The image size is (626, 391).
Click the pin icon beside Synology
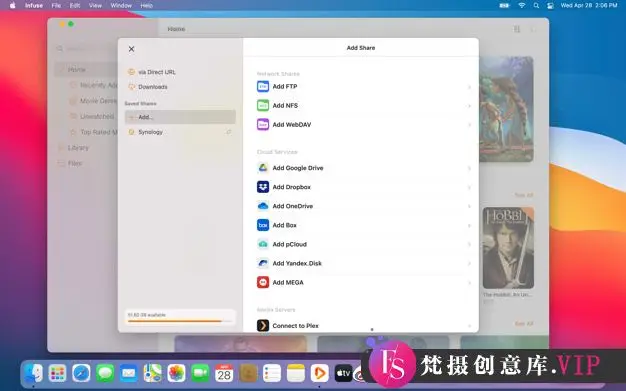(228, 132)
